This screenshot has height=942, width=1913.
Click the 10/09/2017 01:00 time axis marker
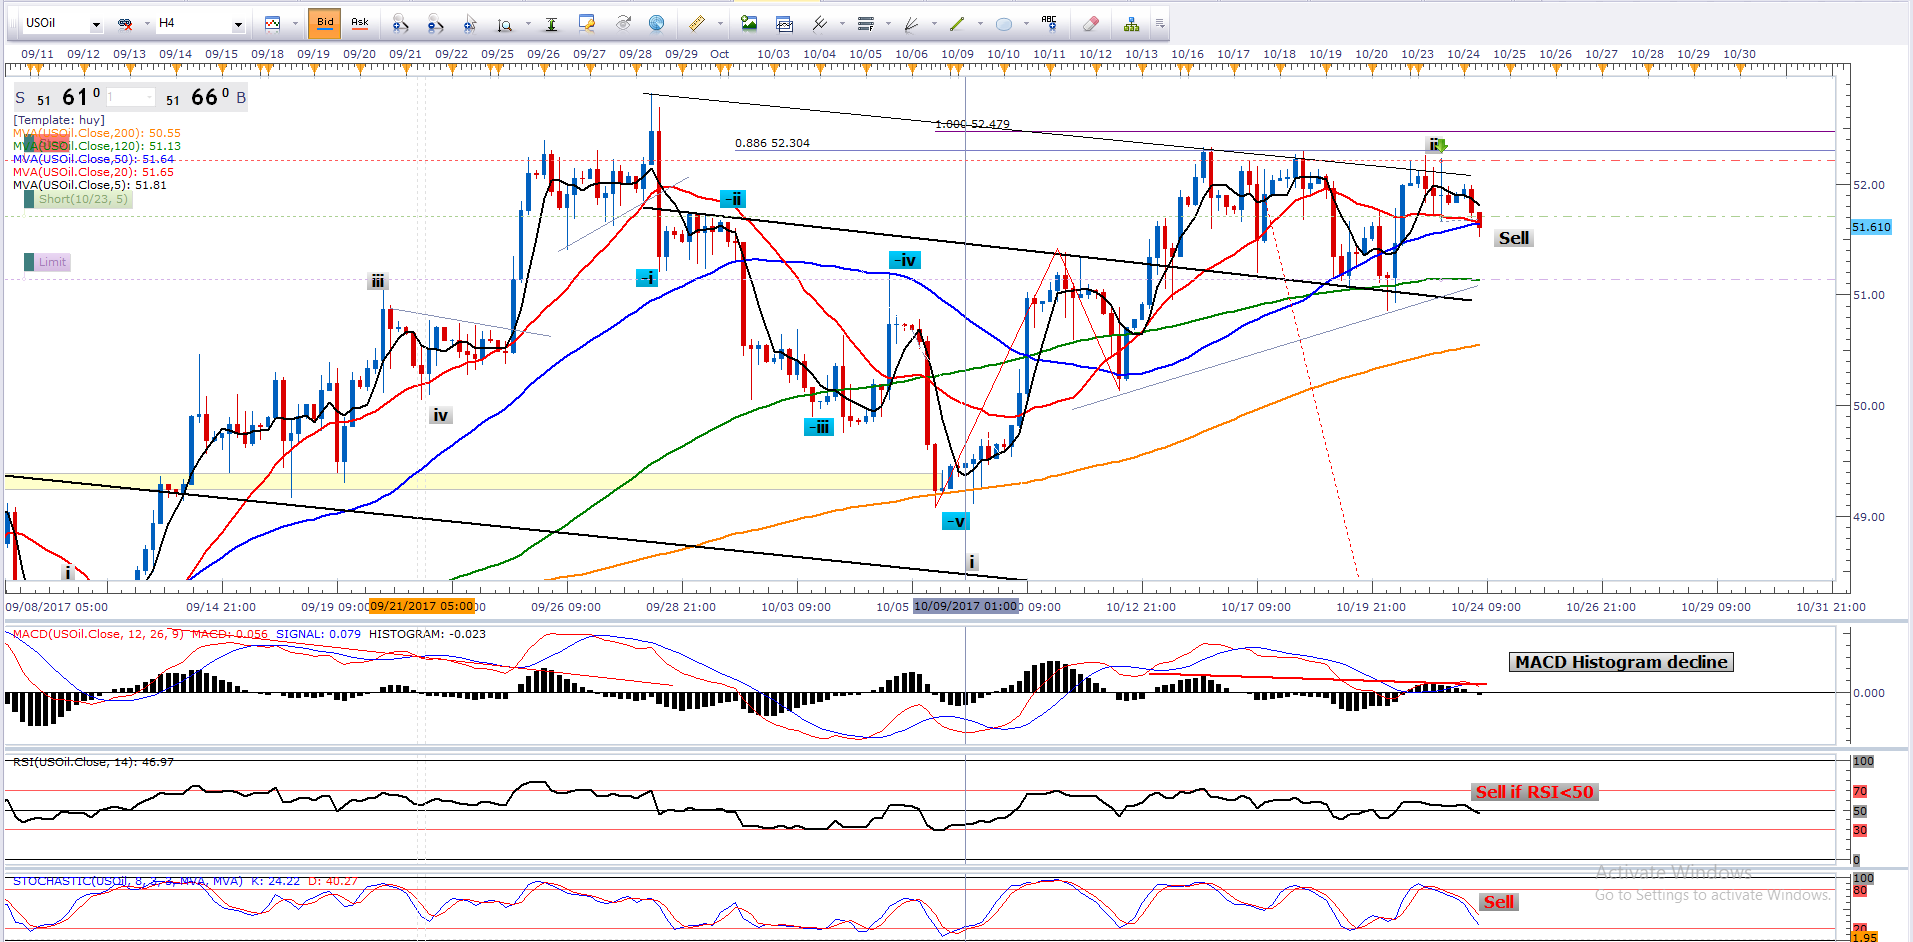click(x=965, y=606)
